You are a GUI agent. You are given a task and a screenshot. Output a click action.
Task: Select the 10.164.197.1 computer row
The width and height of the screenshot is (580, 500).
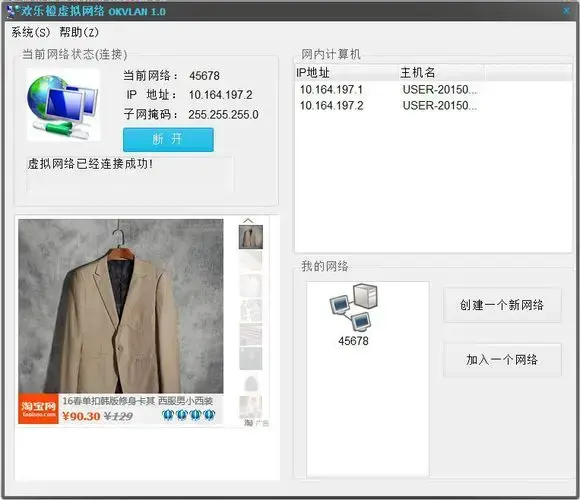(433, 89)
